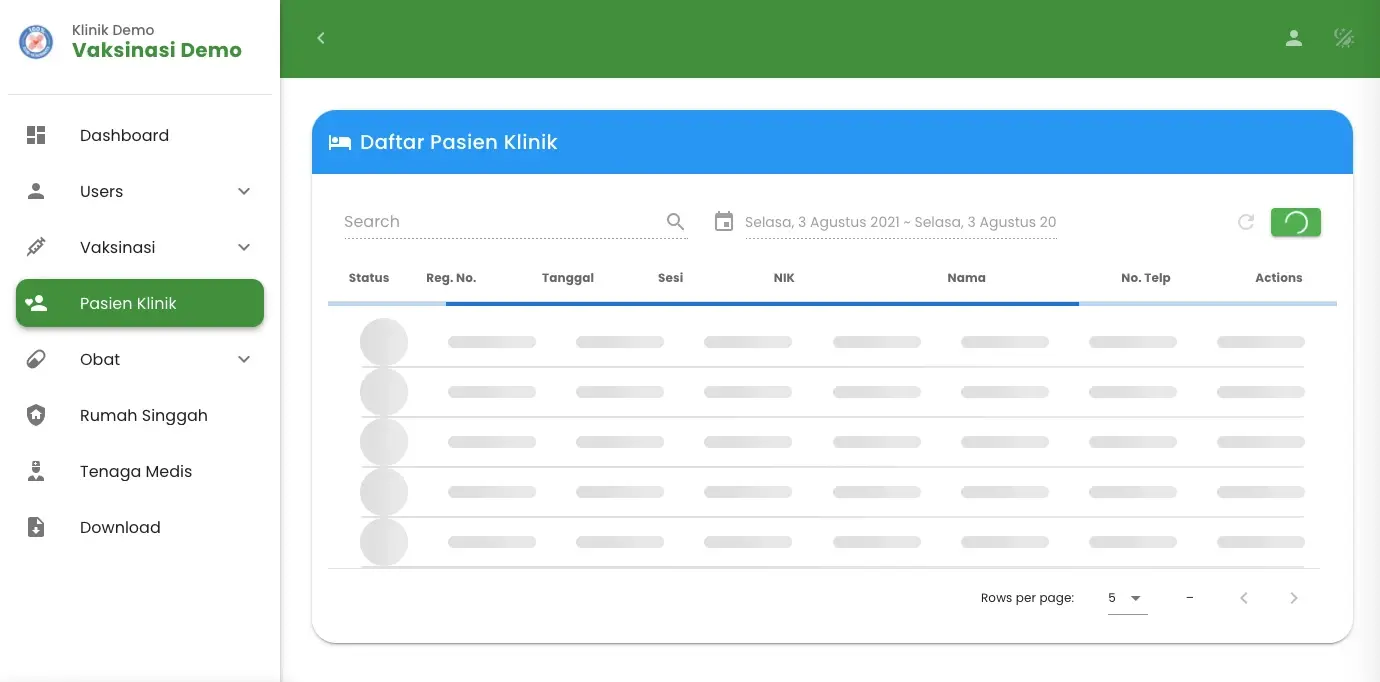The height and width of the screenshot is (682, 1380).
Task: Click the Vaksinasi syringe icon in sidebar
Action: tap(36, 247)
